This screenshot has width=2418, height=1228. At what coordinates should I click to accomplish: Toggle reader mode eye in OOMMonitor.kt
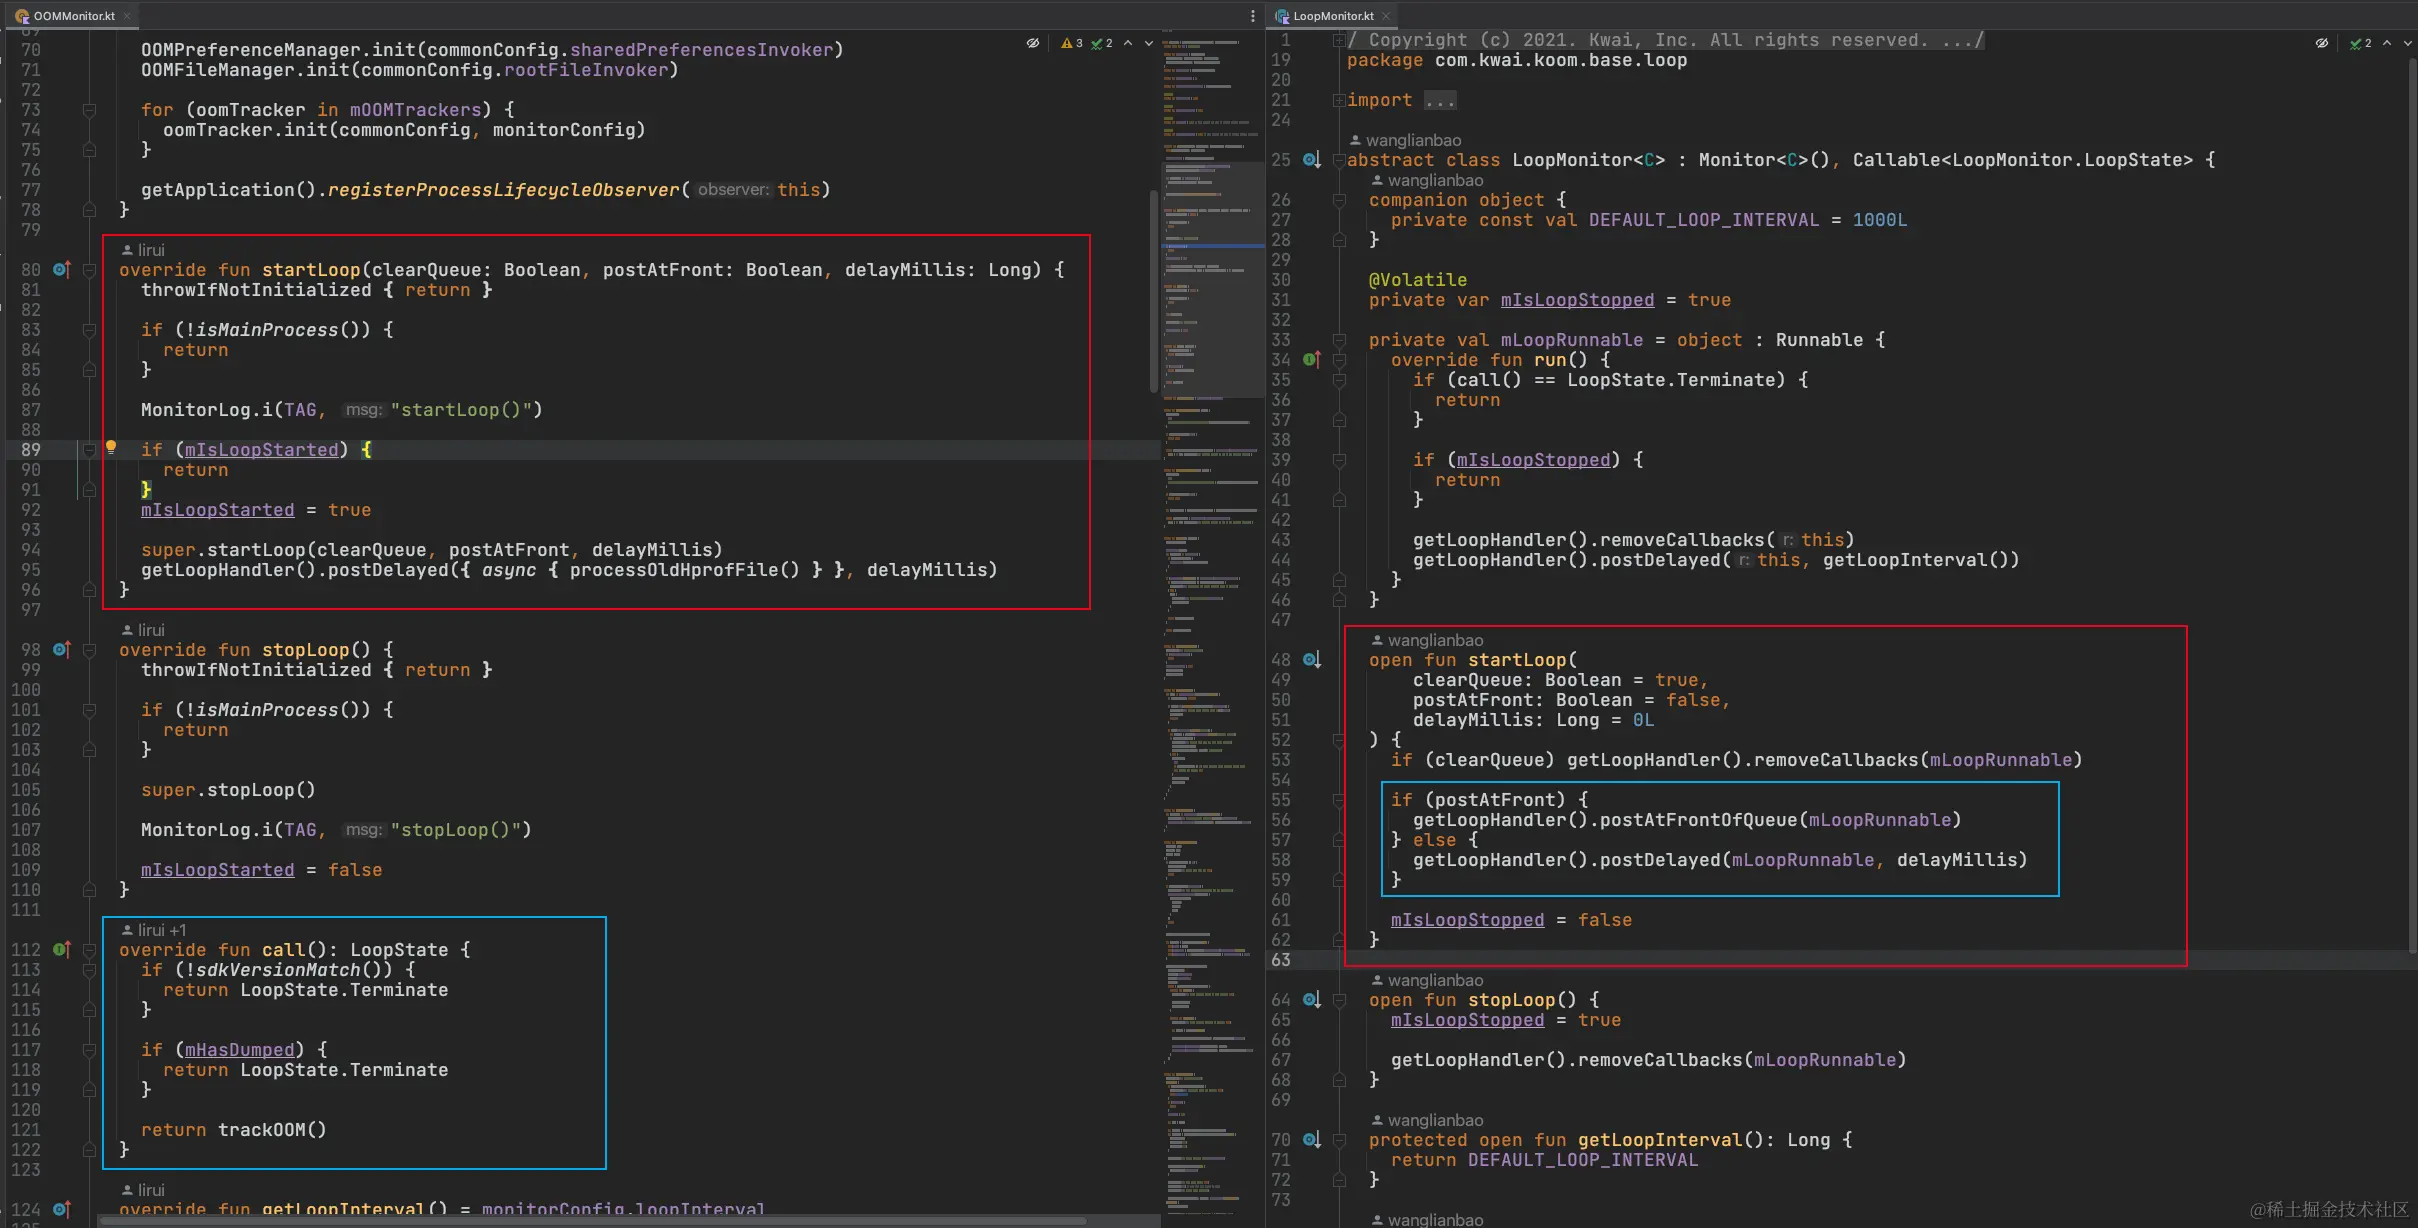pyautogui.click(x=1033, y=43)
